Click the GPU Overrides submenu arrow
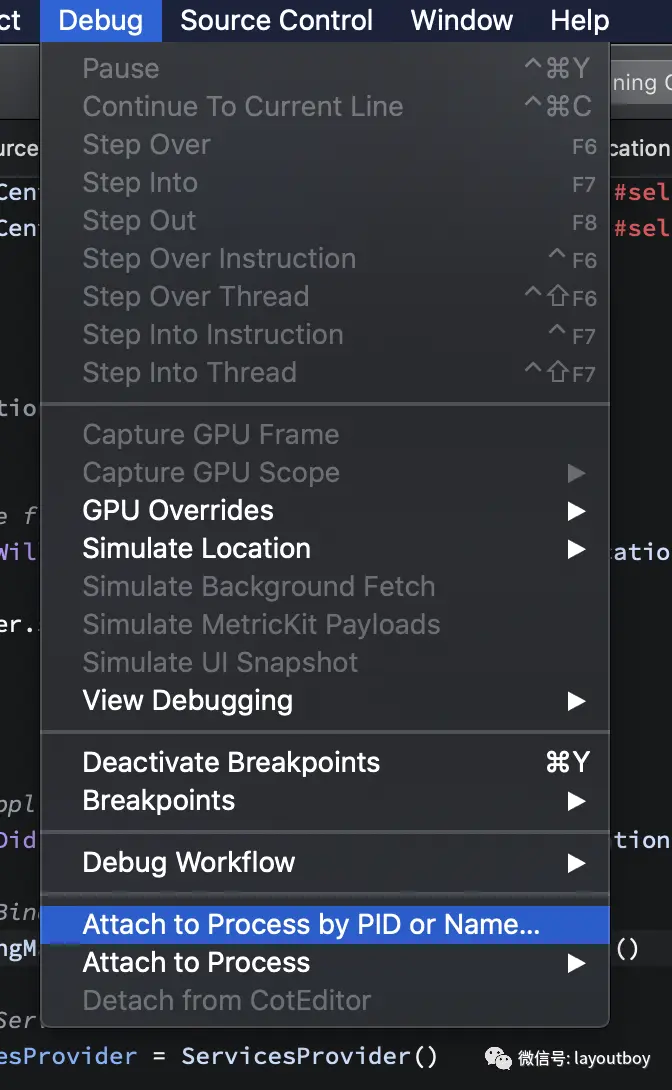 (576, 511)
